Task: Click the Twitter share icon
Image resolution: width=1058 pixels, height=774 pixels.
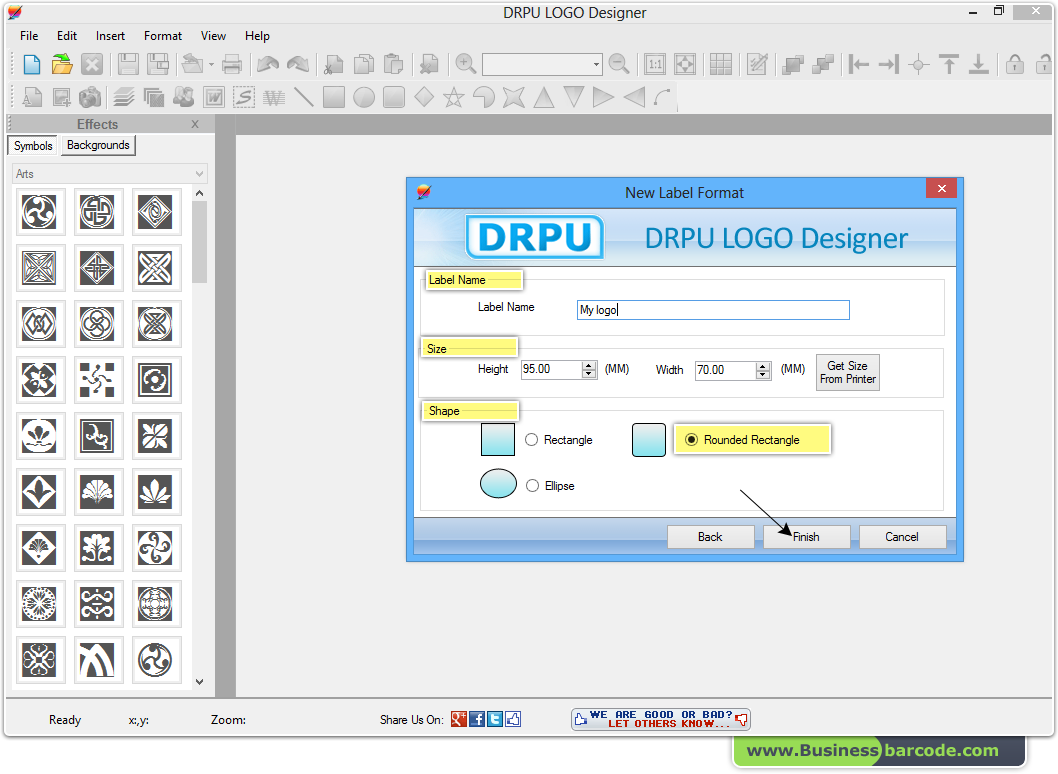Action: pyautogui.click(x=495, y=719)
